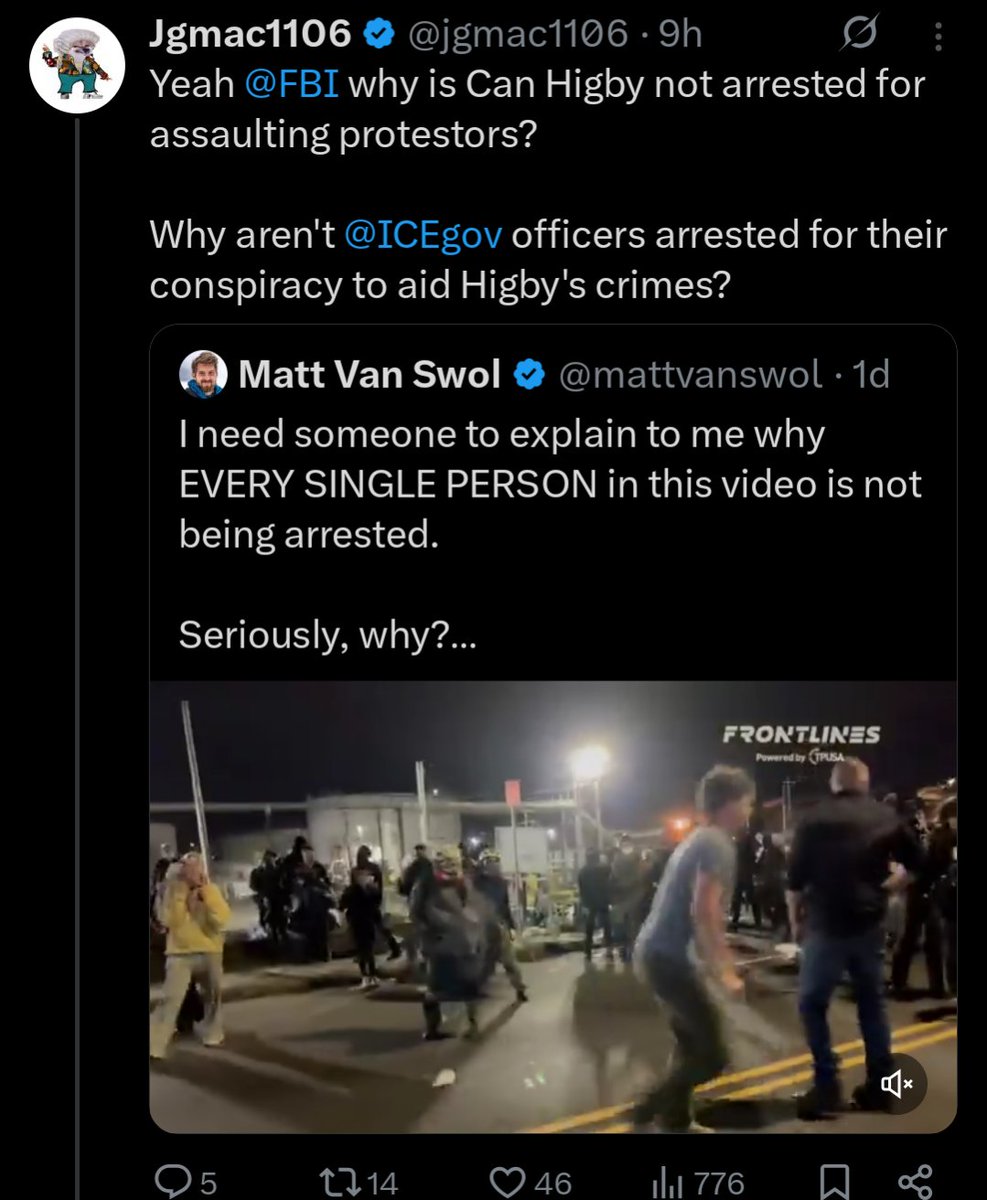Select the Matt Van Swol name in the quote
Viewport: 987px width, 1200px height.
coord(371,375)
